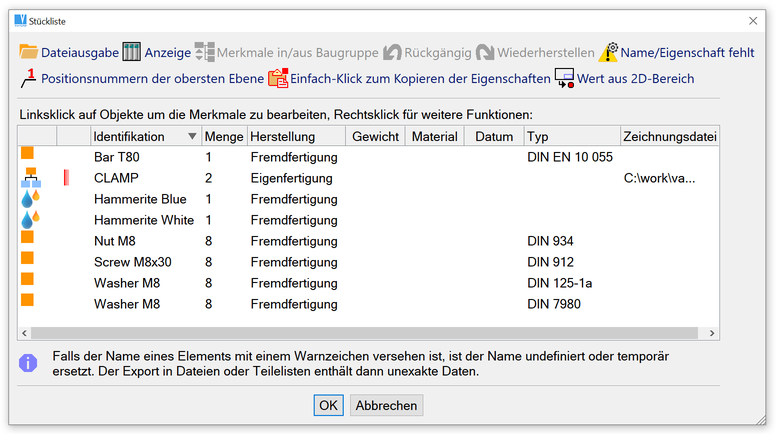Viewport: 776px width, 434px height.
Task: Click the Menge column header
Action: 223,137
